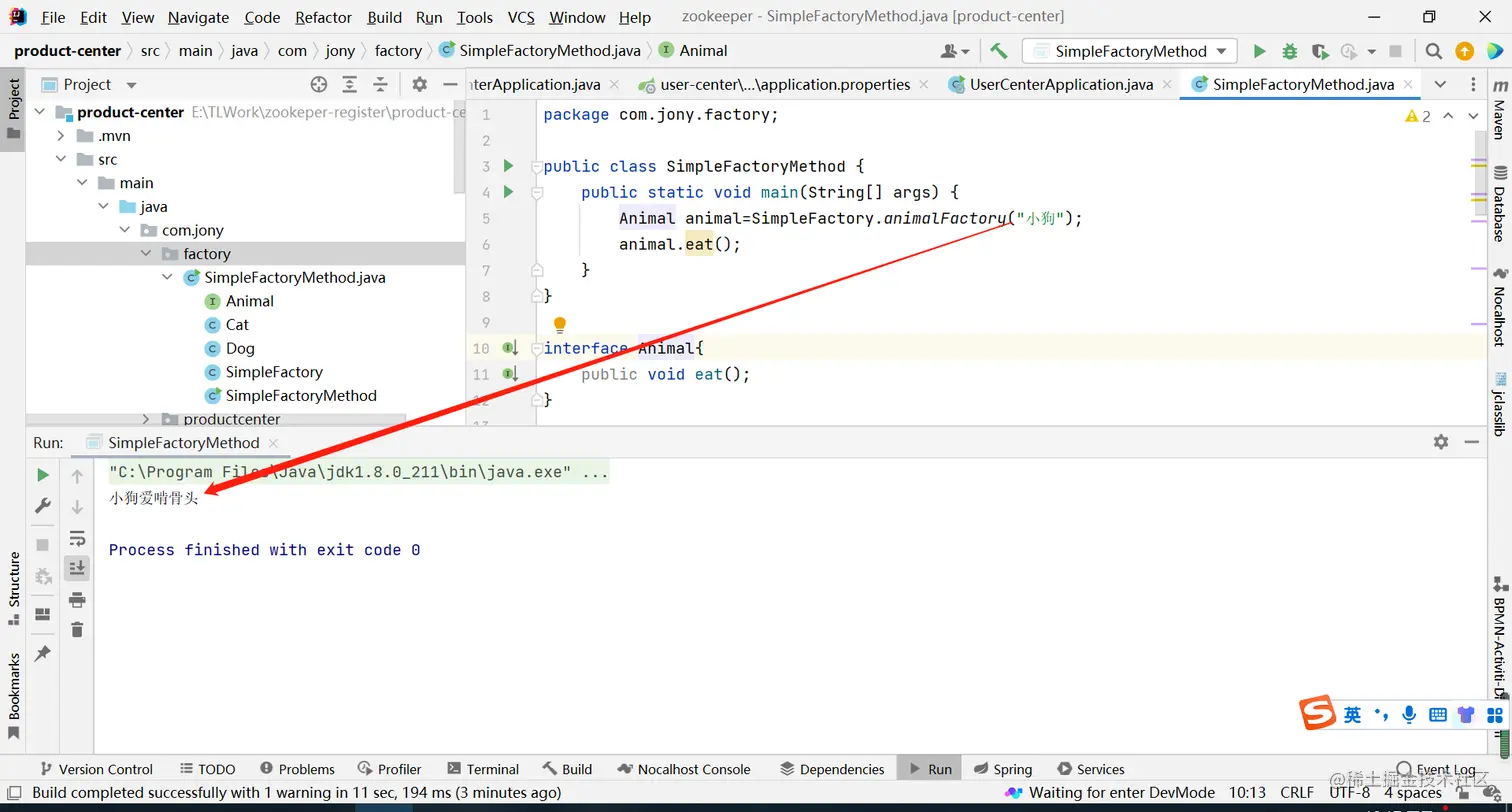Expand the productcenter package
Screen dimensions: 1512x812
(x=145, y=419)
